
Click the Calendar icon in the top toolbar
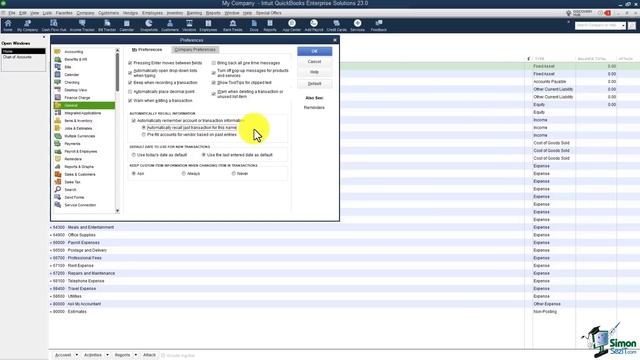[x=127, y=25]
